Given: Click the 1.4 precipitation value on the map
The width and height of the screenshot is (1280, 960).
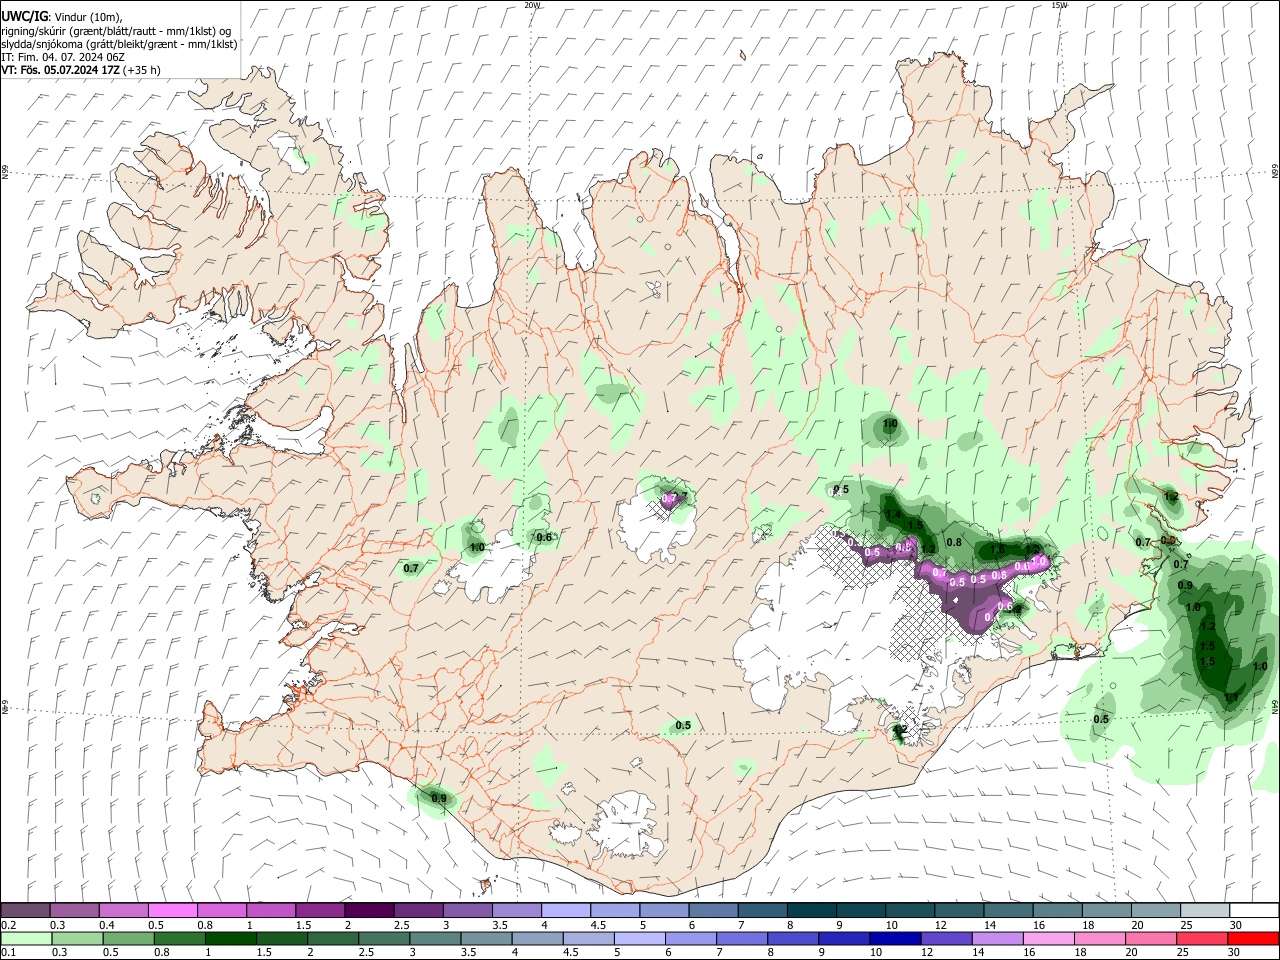Looking at the screenshot, I should (x=893, y=514).
